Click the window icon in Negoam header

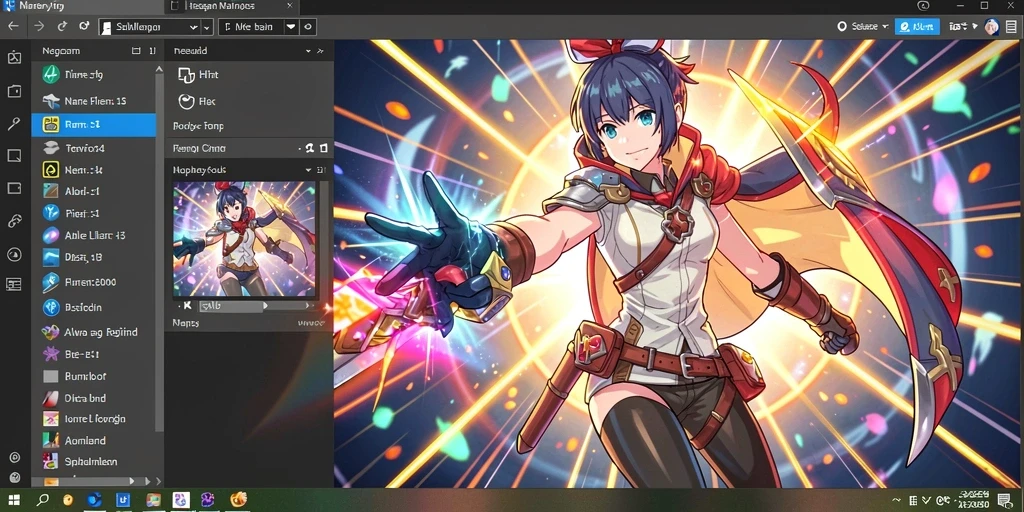136,50
